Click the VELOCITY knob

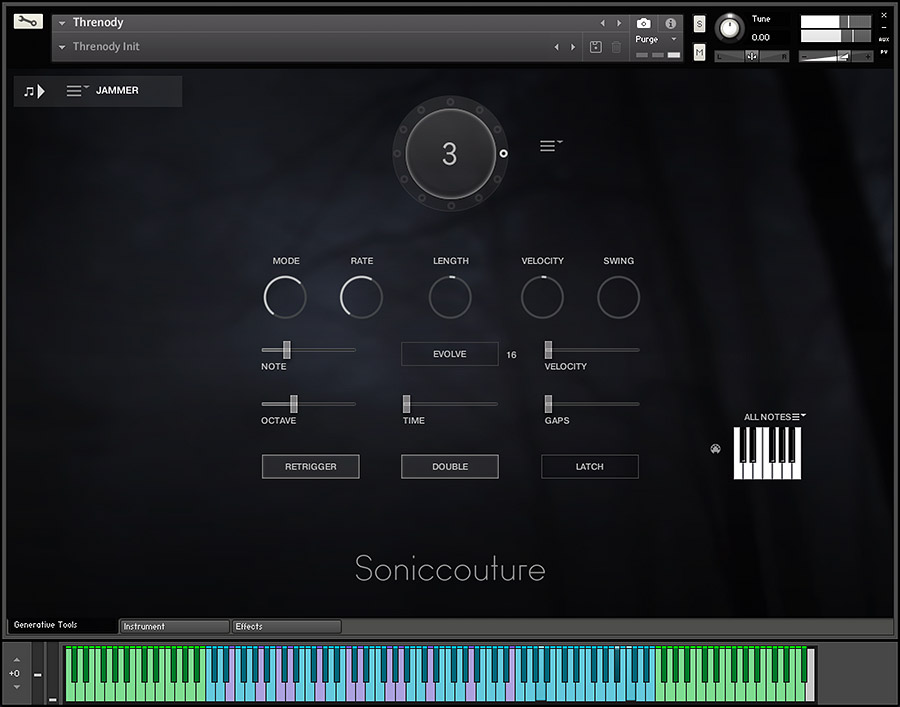(542, 297)
